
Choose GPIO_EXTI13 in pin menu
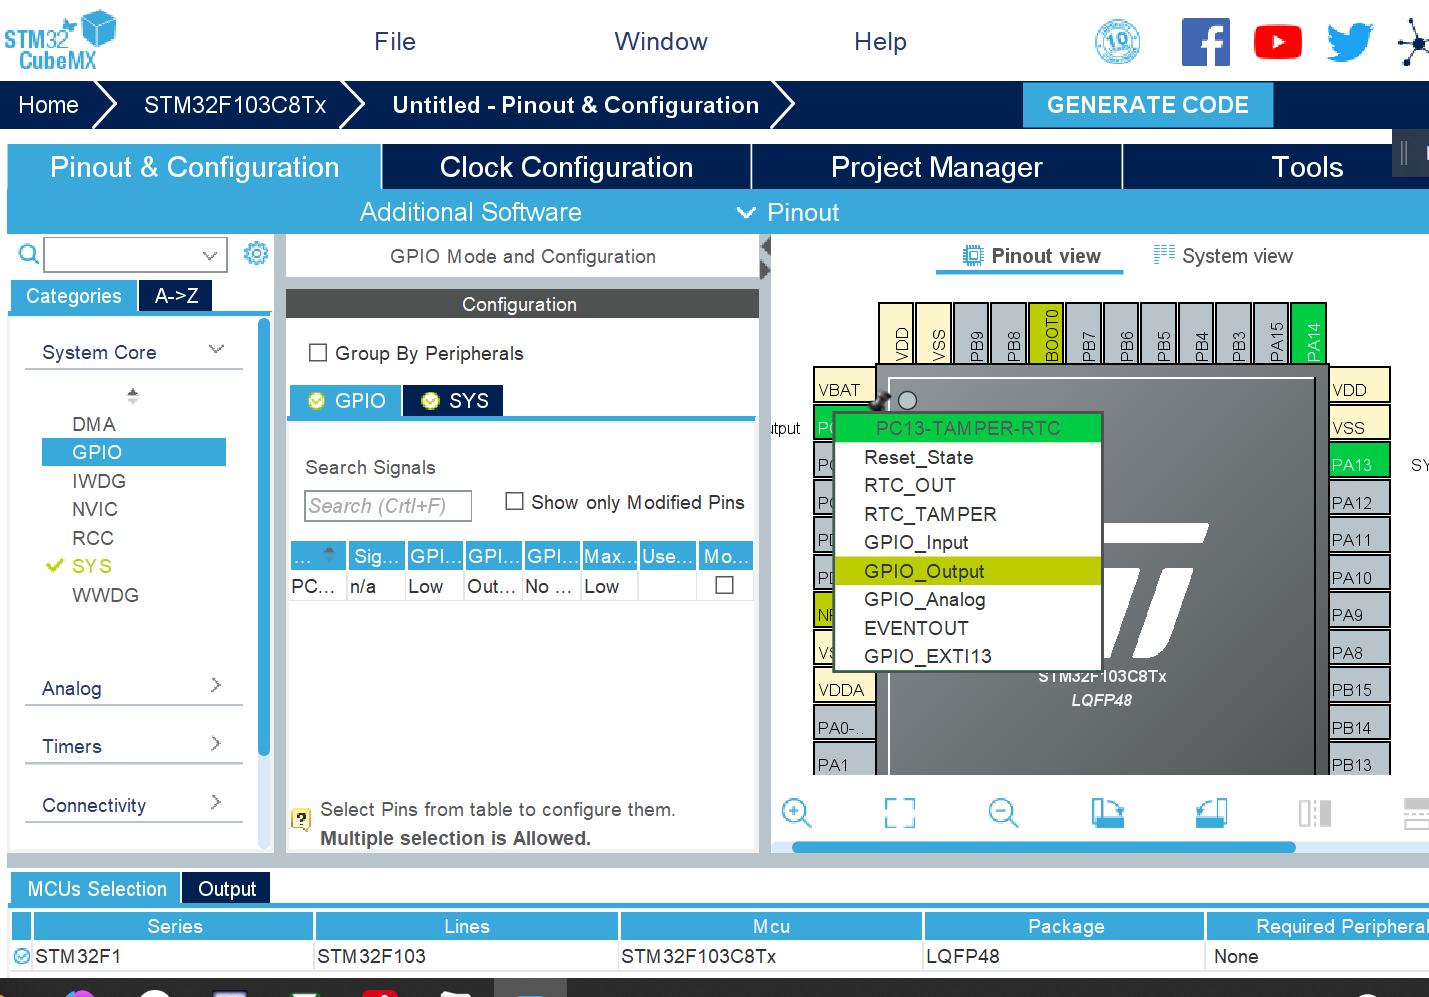[968, 656]
